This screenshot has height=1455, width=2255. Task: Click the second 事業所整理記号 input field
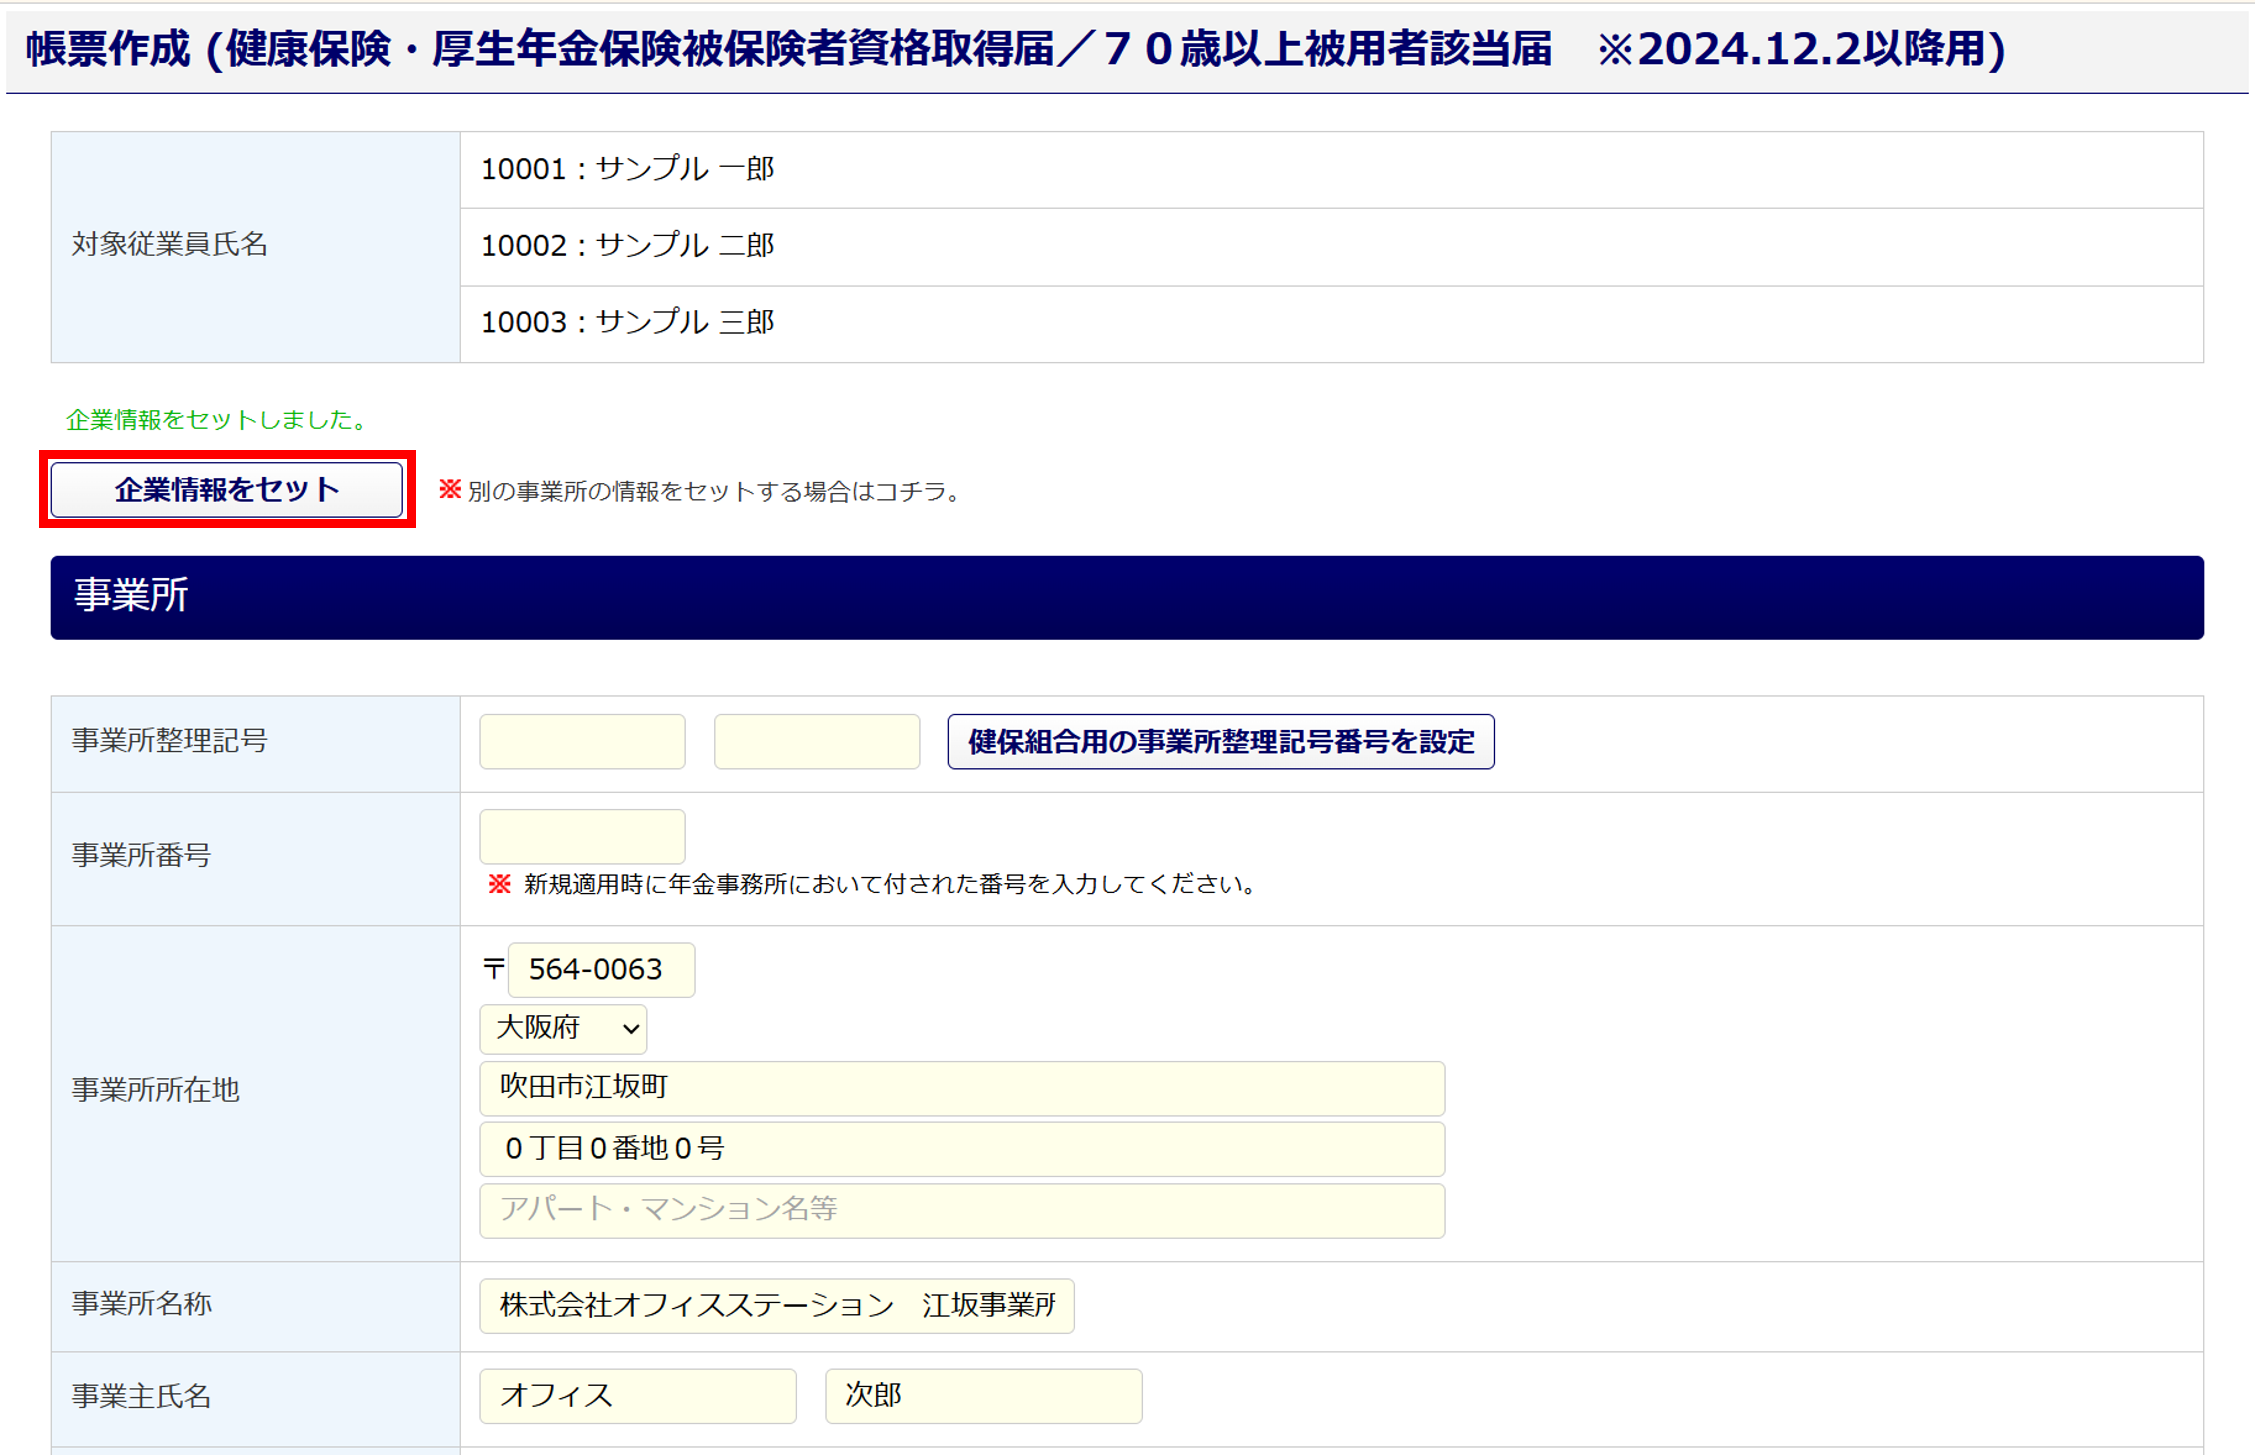pos(816,742)
